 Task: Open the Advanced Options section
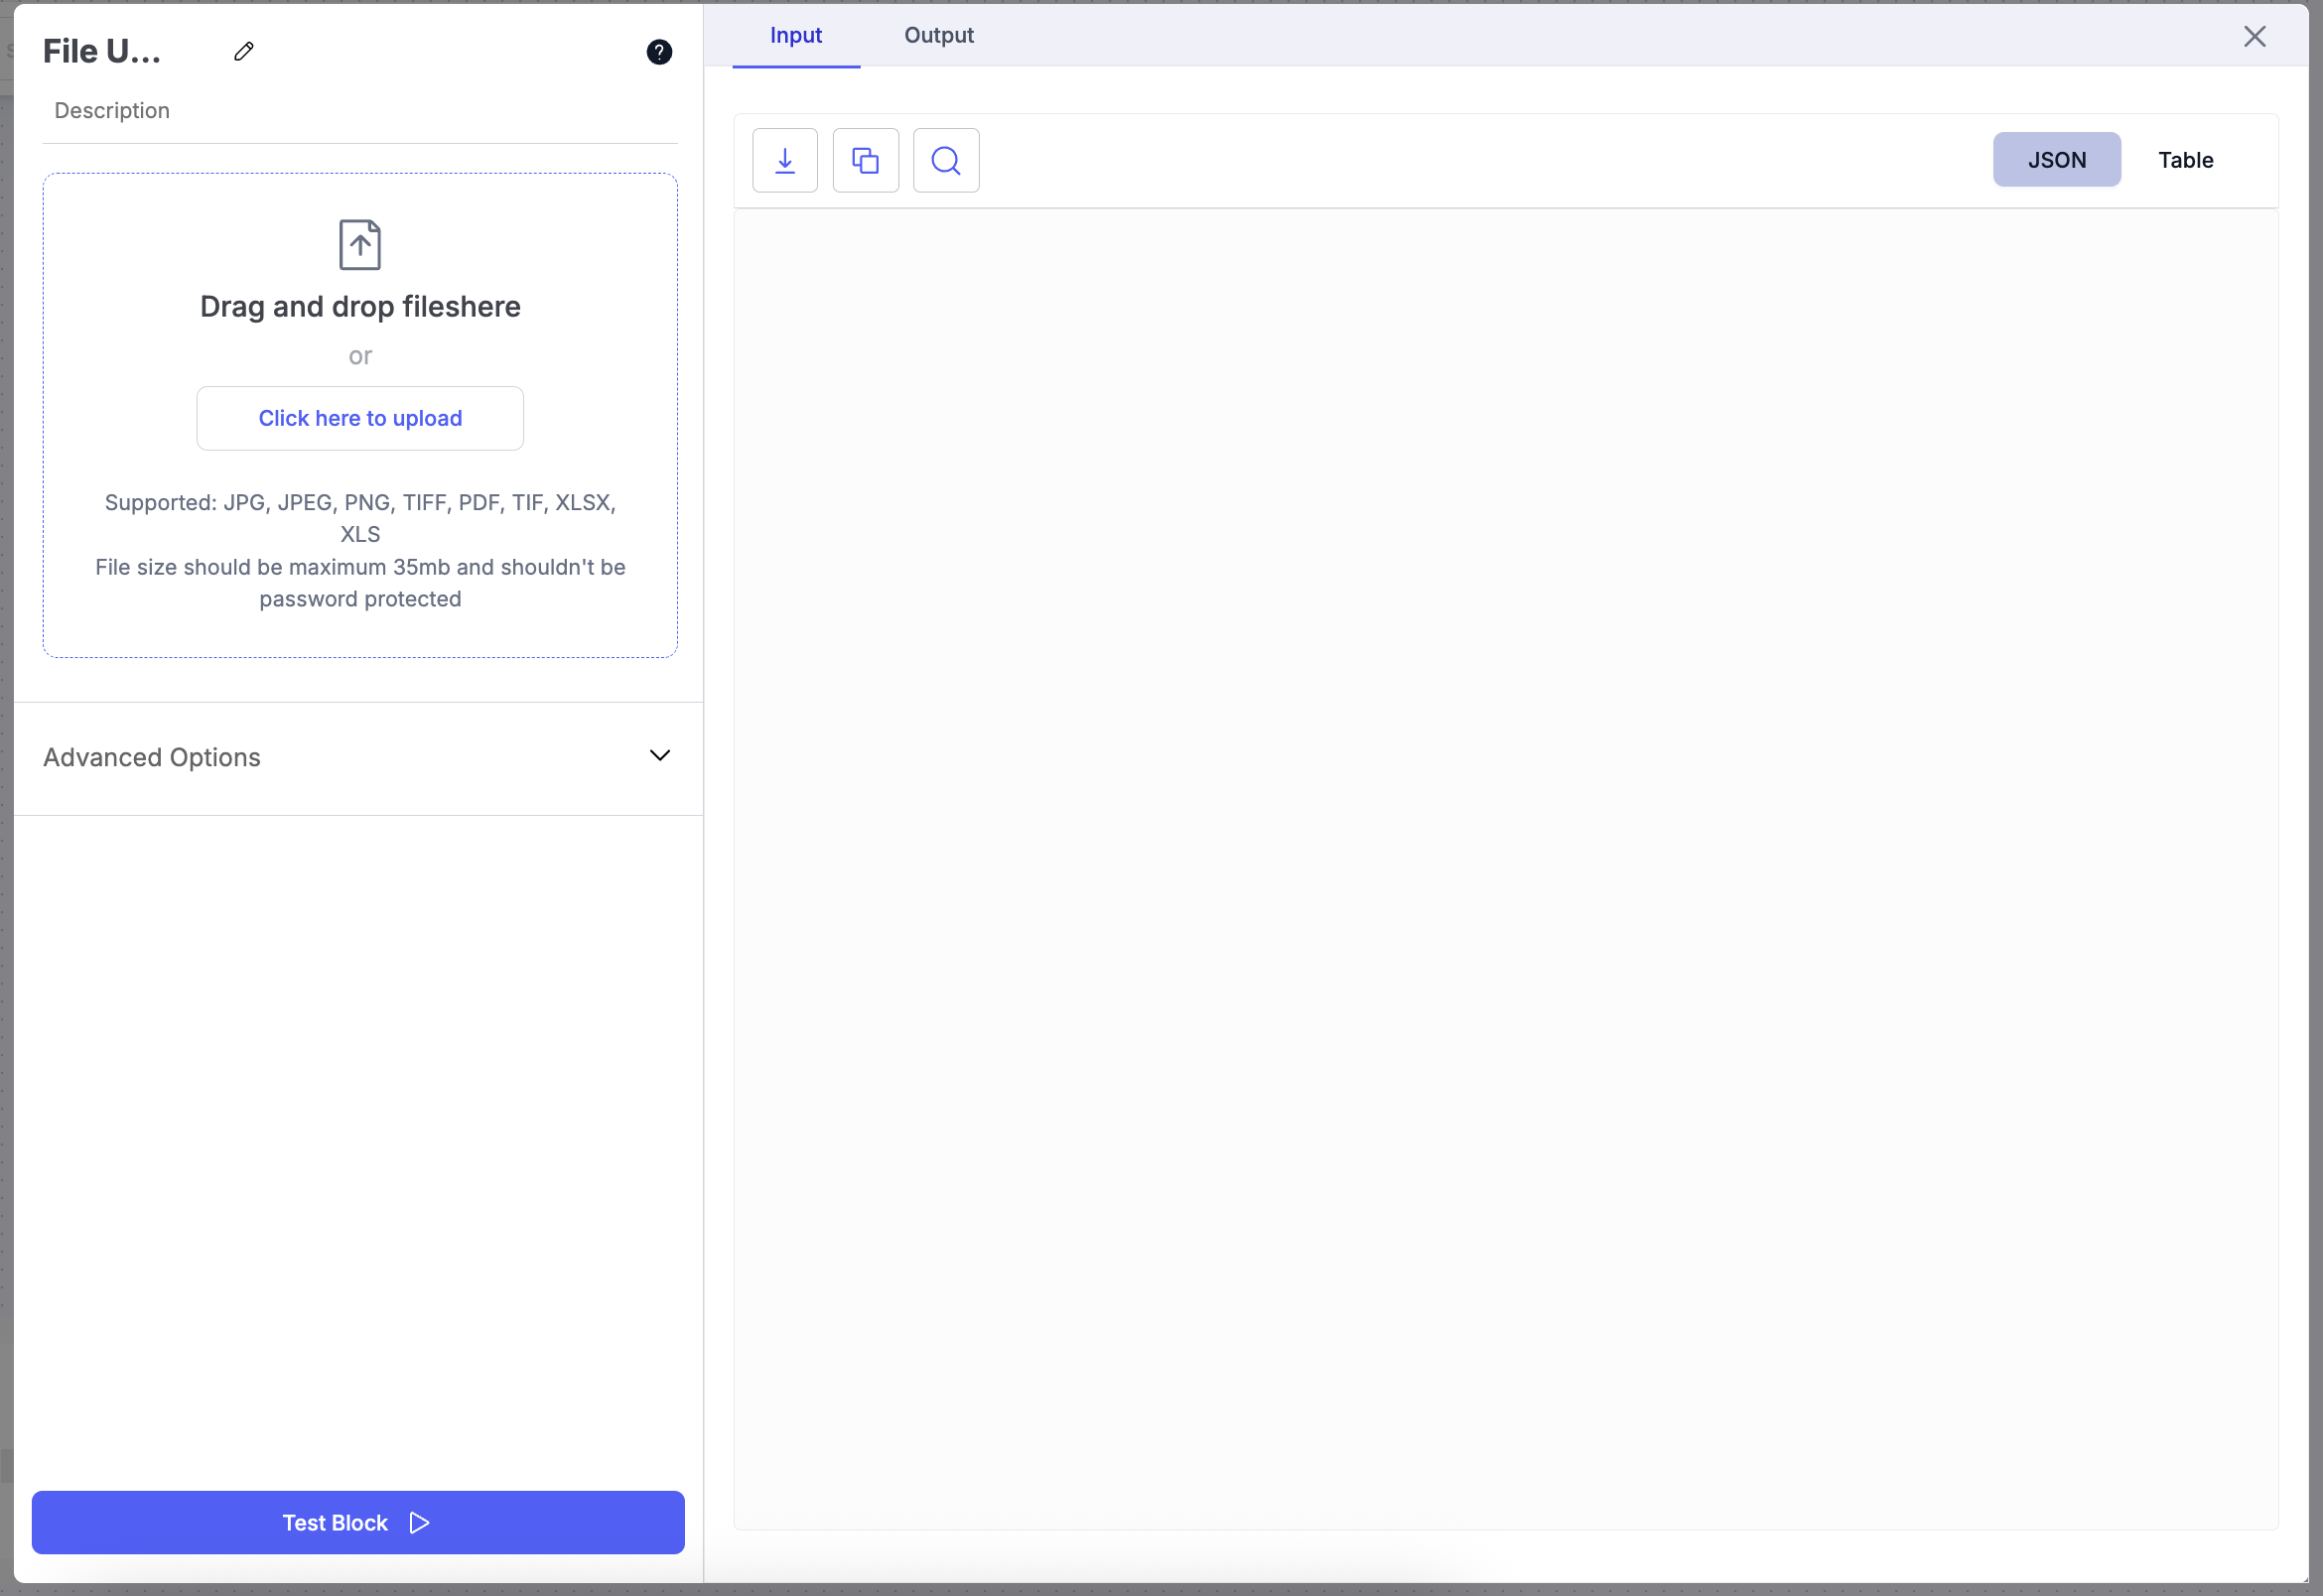pyautogui.click(x=152, y=757)
